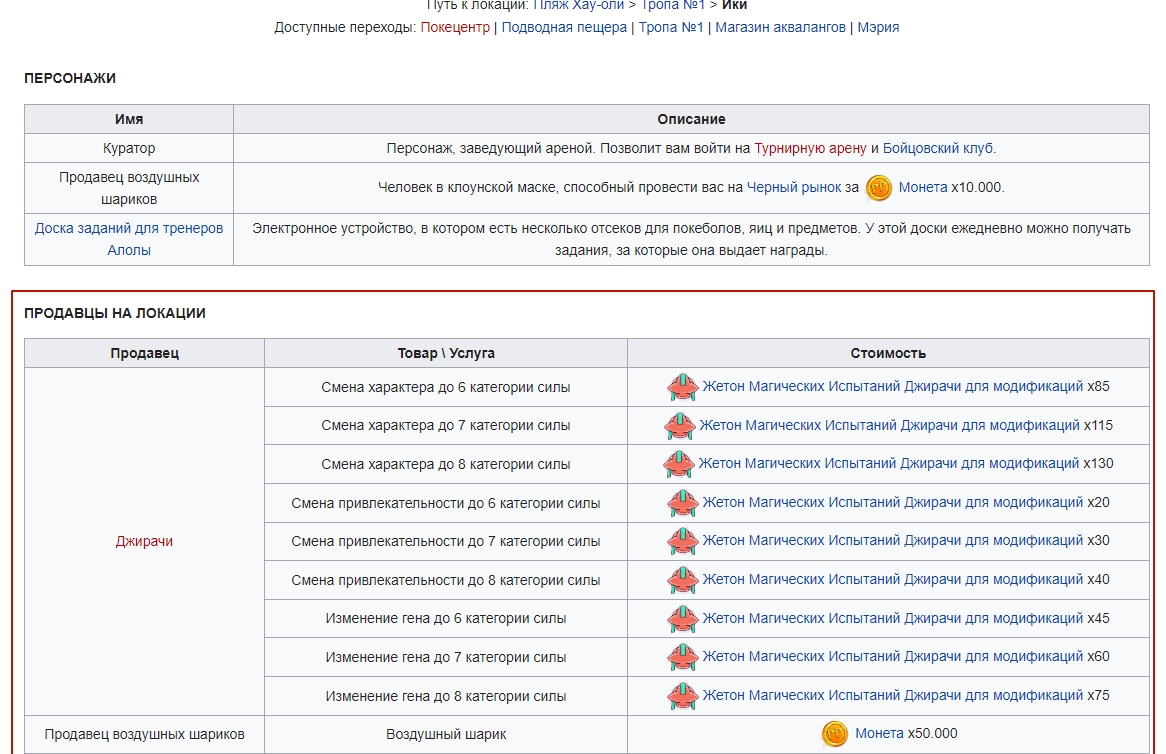Select the Куратор name cell

click(129, 148)
